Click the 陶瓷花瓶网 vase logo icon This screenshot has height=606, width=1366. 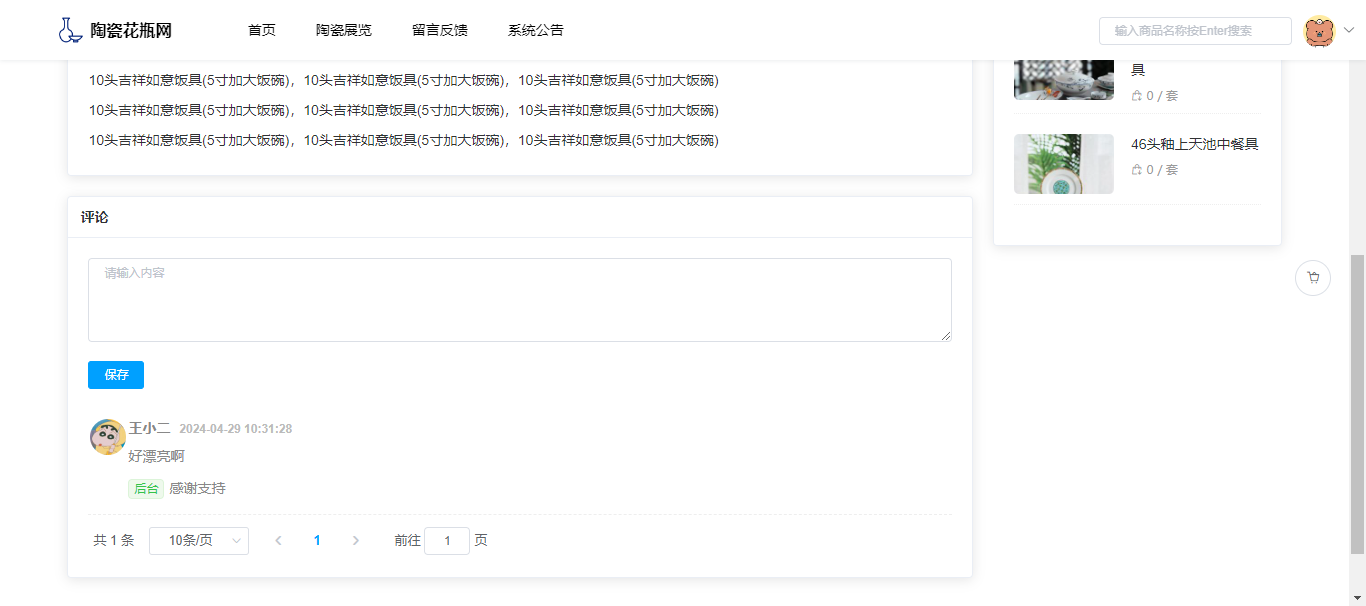(69, 30)
